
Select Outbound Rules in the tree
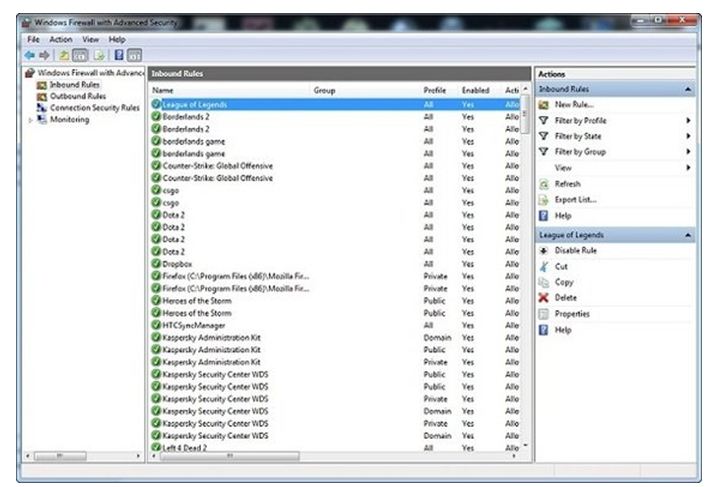(78, 96)
